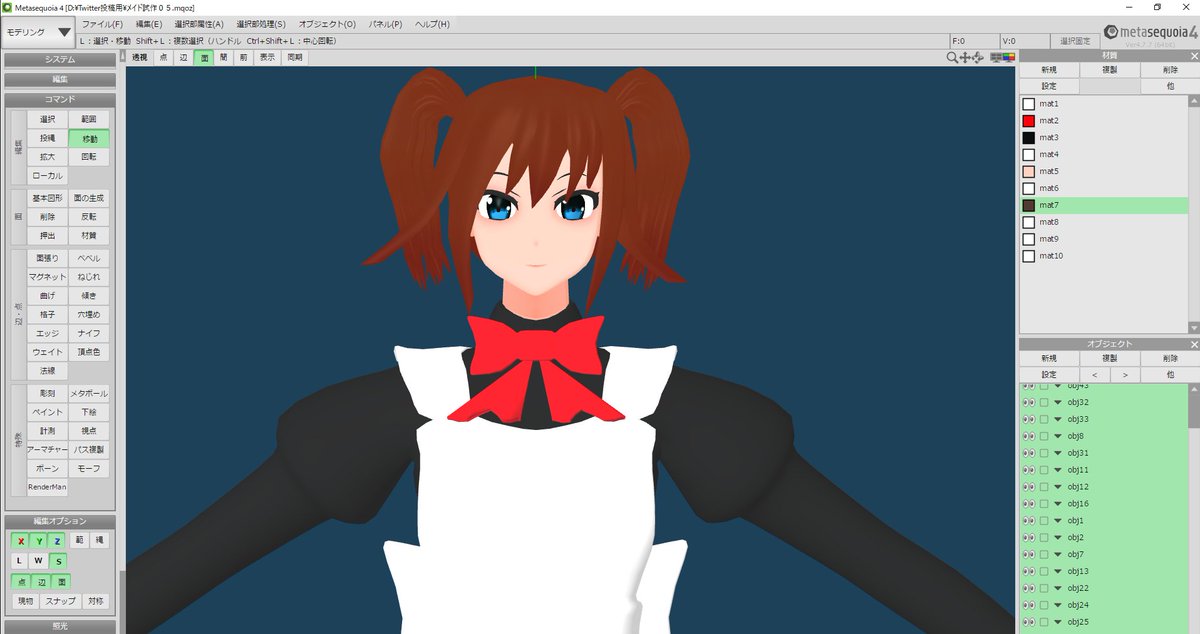1200x634 pixels.
Task: Collapse the obj24 object arrow
Action: coord(1058,605)
